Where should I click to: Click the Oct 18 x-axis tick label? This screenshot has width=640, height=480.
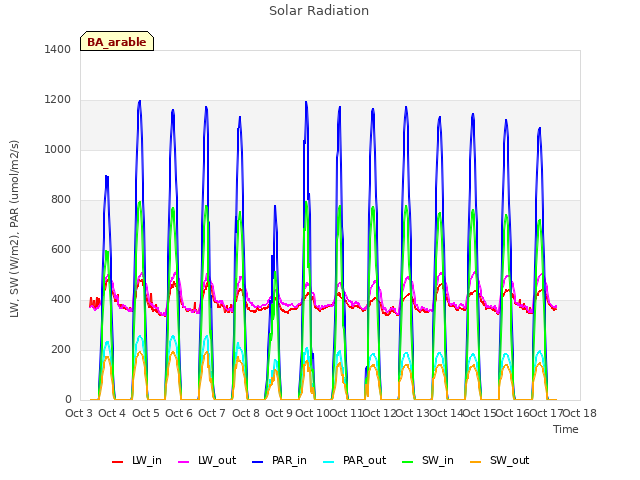tap(580, 413)
